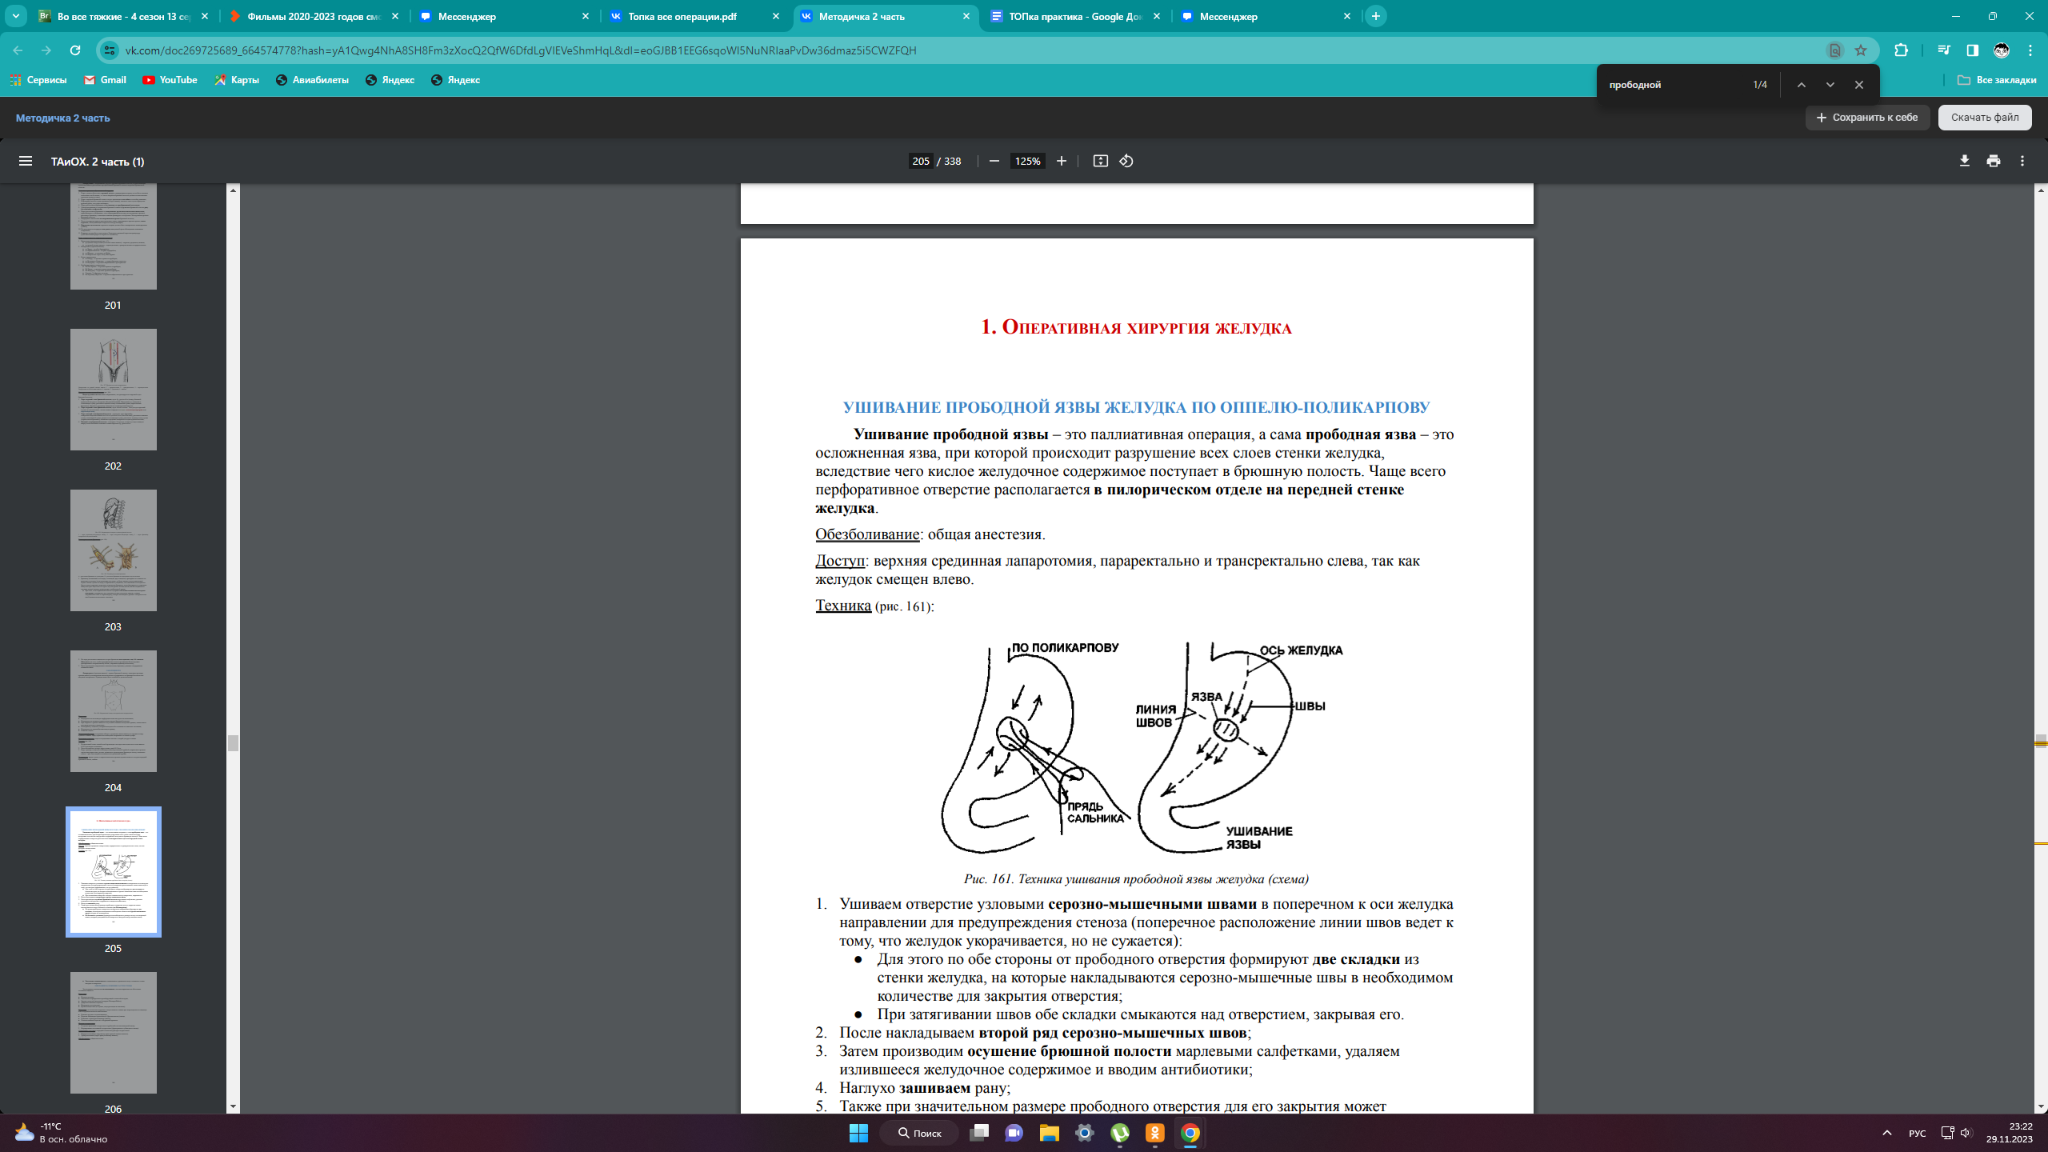Click 'Скачать файл' button

pos(1984,117)
